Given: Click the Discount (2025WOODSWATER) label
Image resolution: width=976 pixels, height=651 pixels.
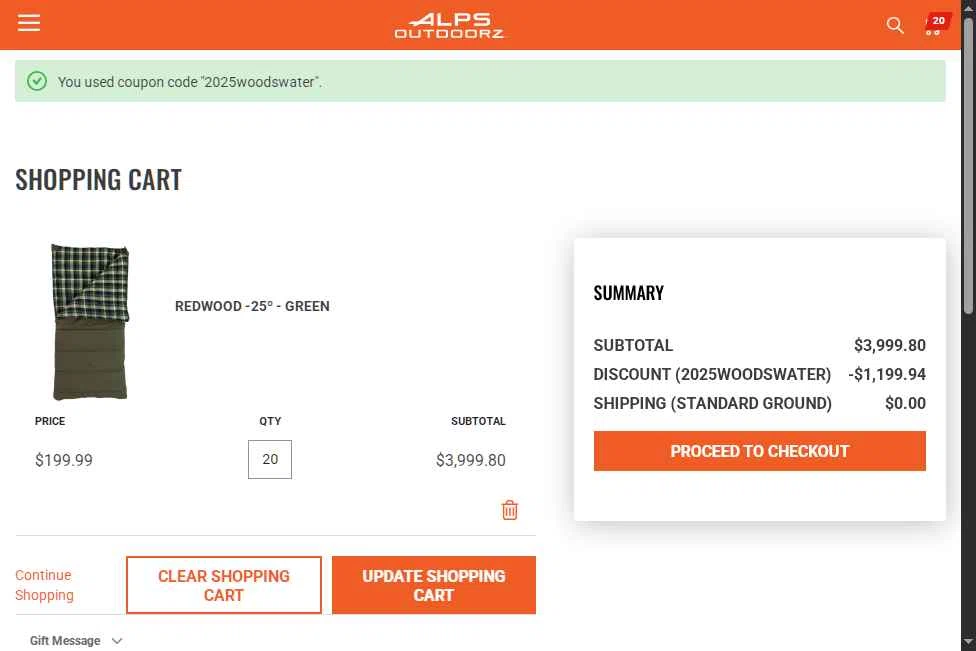Looking at the screenshot, I should click(712, 374).
